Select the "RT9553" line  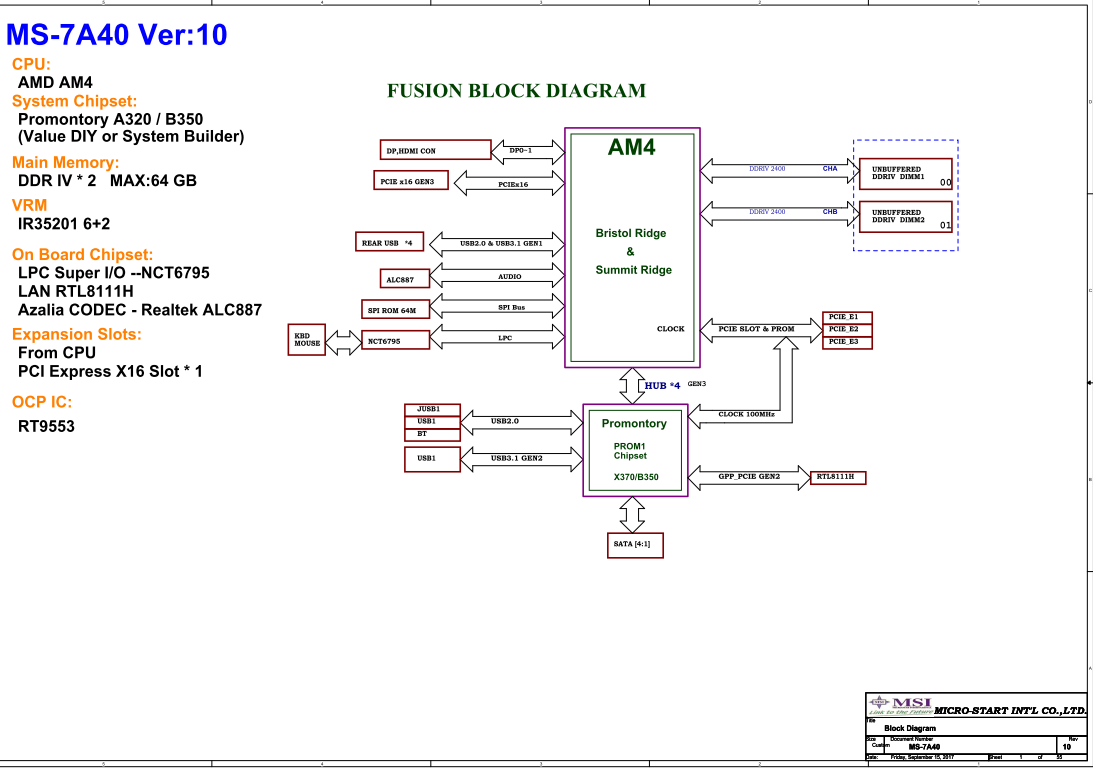click(x=46, y=427)
